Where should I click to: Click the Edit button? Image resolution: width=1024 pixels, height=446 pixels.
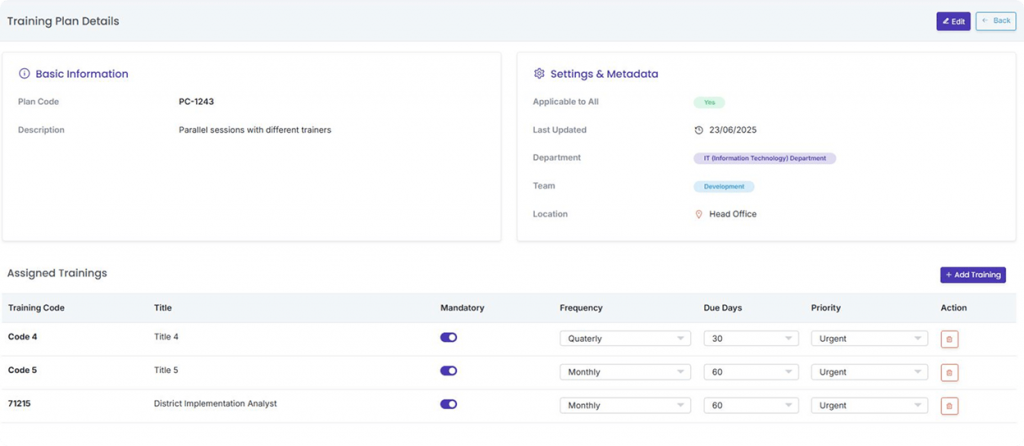953,21
